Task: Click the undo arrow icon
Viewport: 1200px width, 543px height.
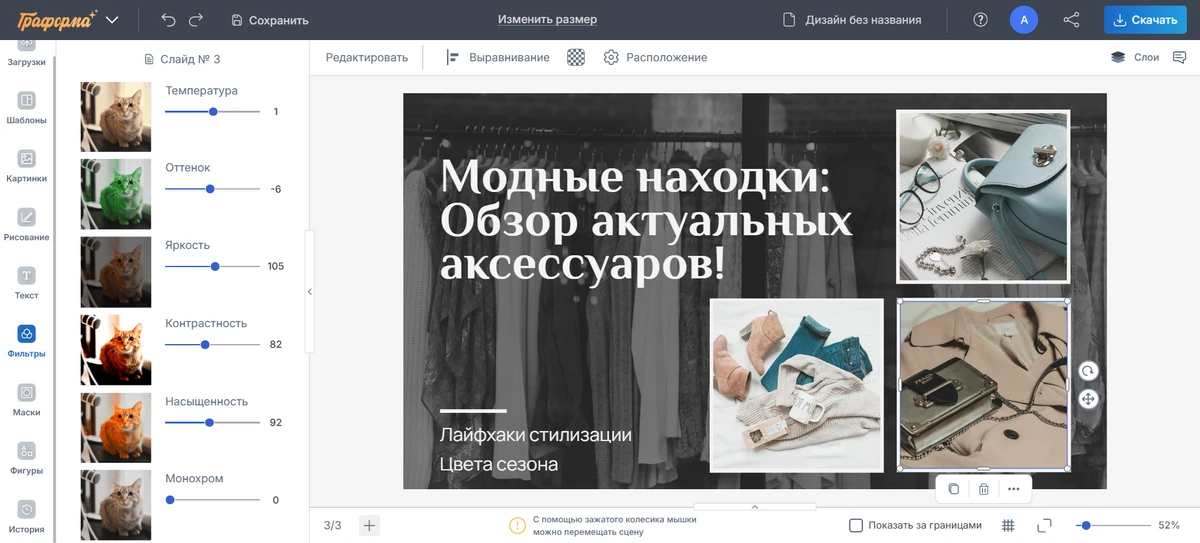Action: [168, 20]
